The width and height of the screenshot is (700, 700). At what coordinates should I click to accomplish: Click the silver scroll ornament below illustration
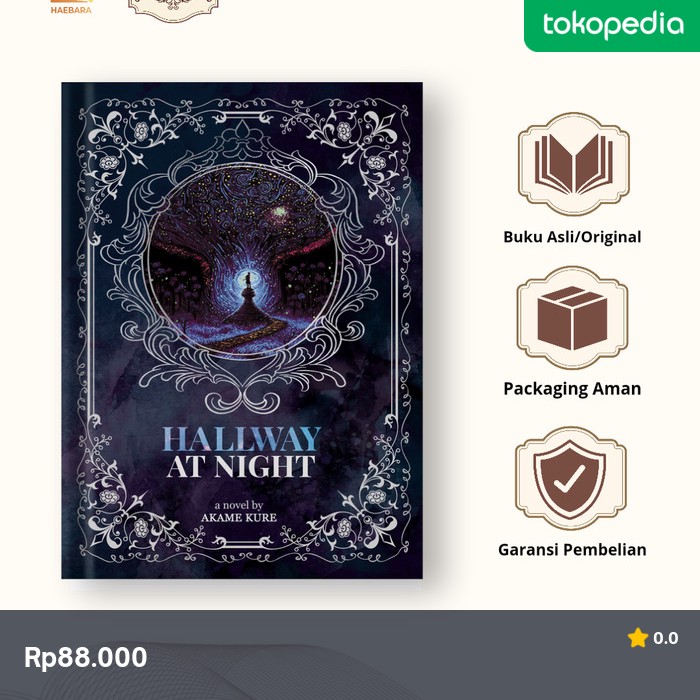tap(242, 399)
